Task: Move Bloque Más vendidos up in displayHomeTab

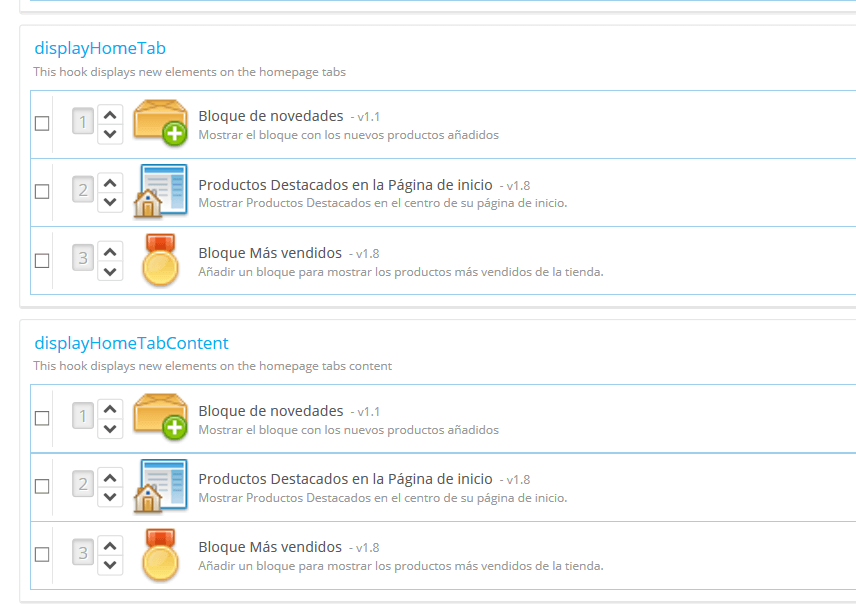Action: click(x=110, y=252)
